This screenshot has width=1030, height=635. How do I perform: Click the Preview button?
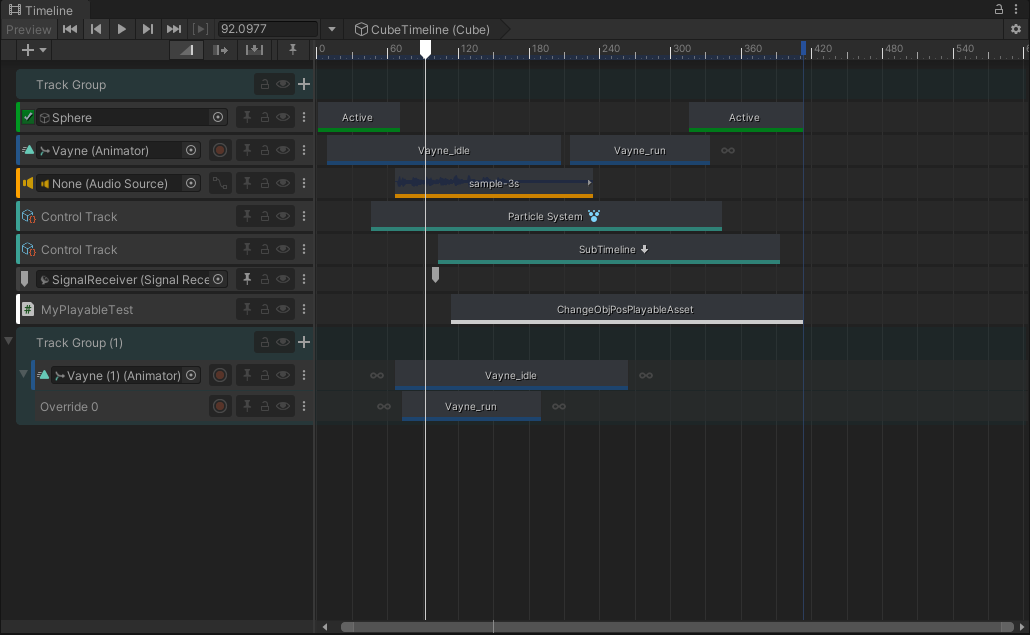pyautogui.click(x=28, y=30)
